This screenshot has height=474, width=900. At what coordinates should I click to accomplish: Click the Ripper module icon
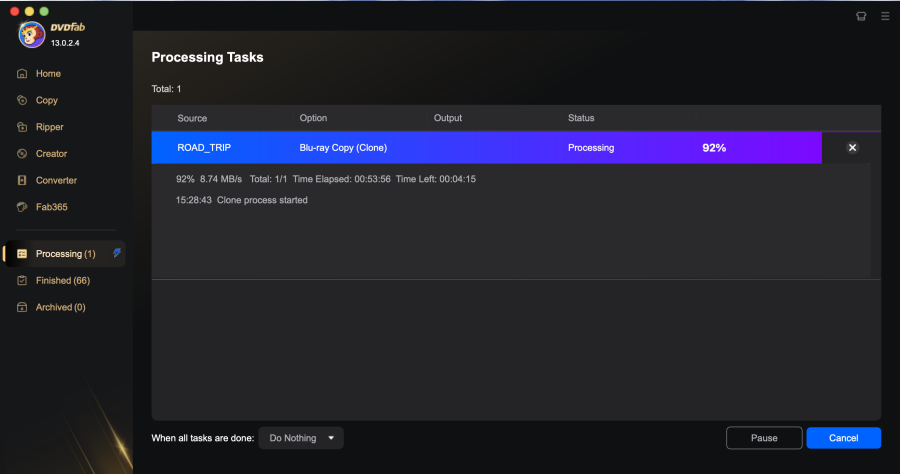tap(22, 127)
